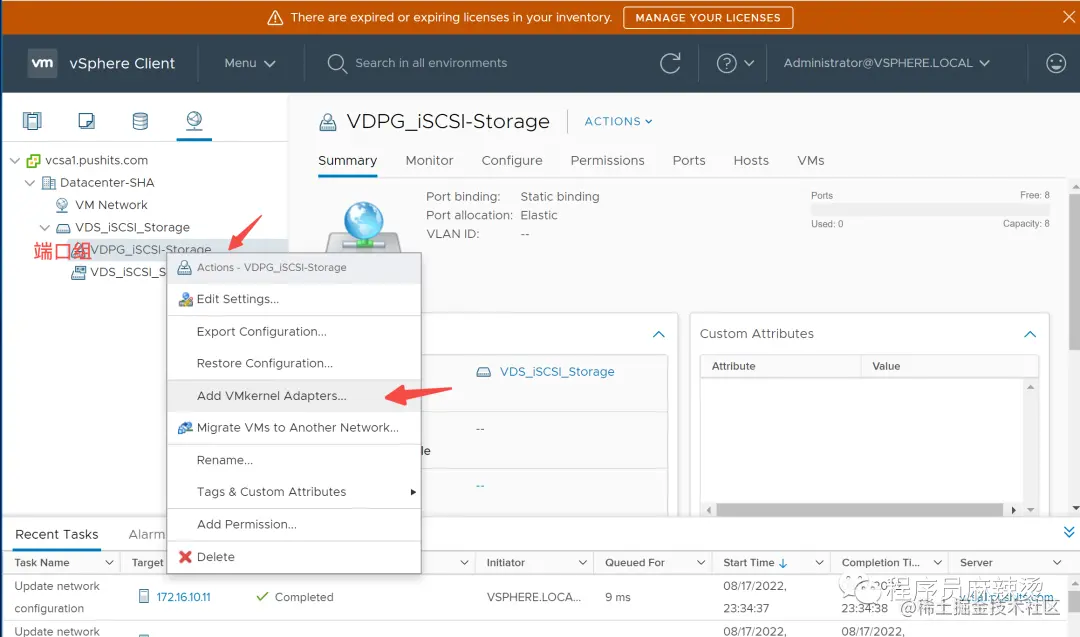Open the Queued For column filter dropdown
The height and width of the screenshot is (637, 1080).
(700, 563)
